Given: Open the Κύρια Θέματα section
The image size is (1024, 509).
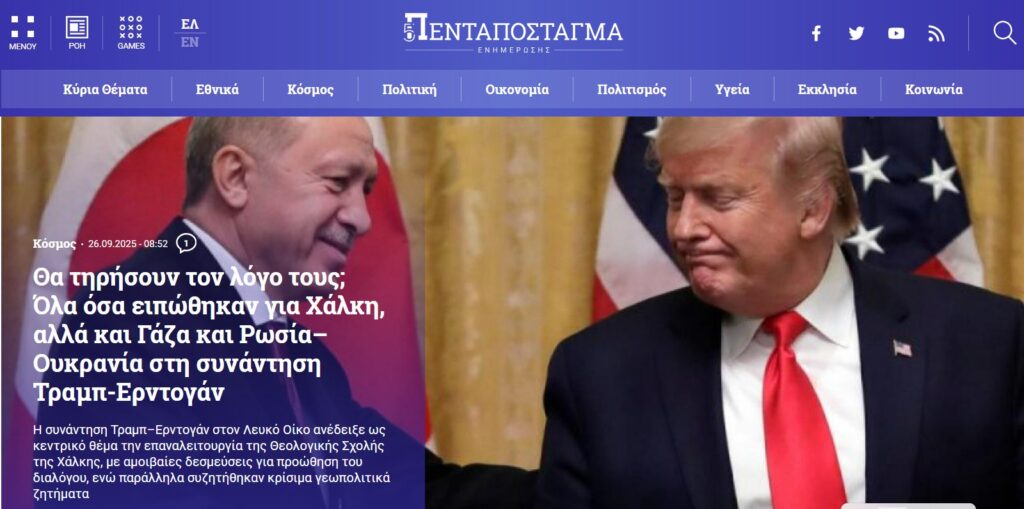Looking at the screenshot, I should (105, 90).
